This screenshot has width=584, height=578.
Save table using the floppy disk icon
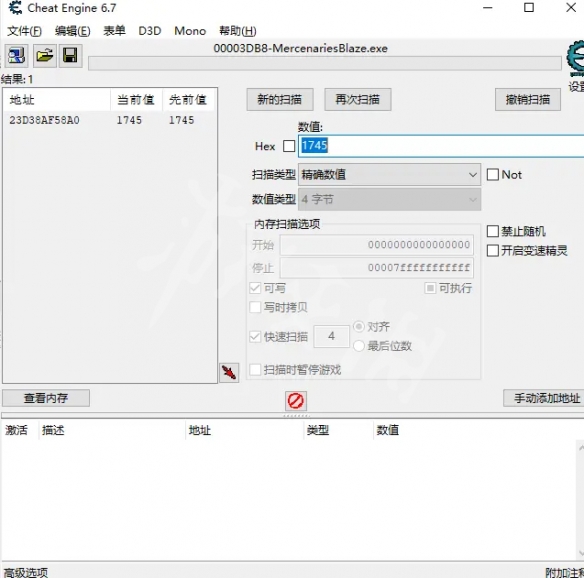(70, 56)
